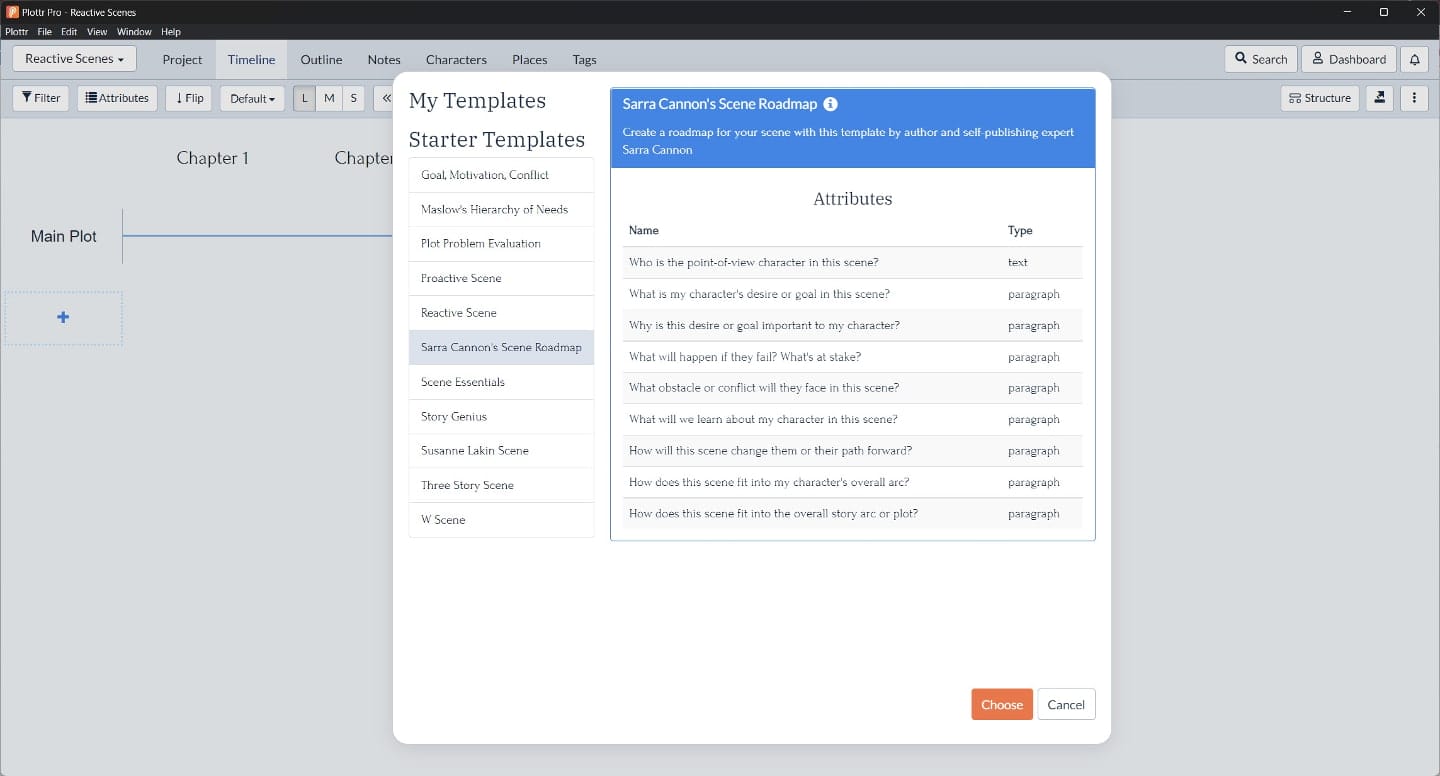Switch to the Tags tab

click(585, 60)
